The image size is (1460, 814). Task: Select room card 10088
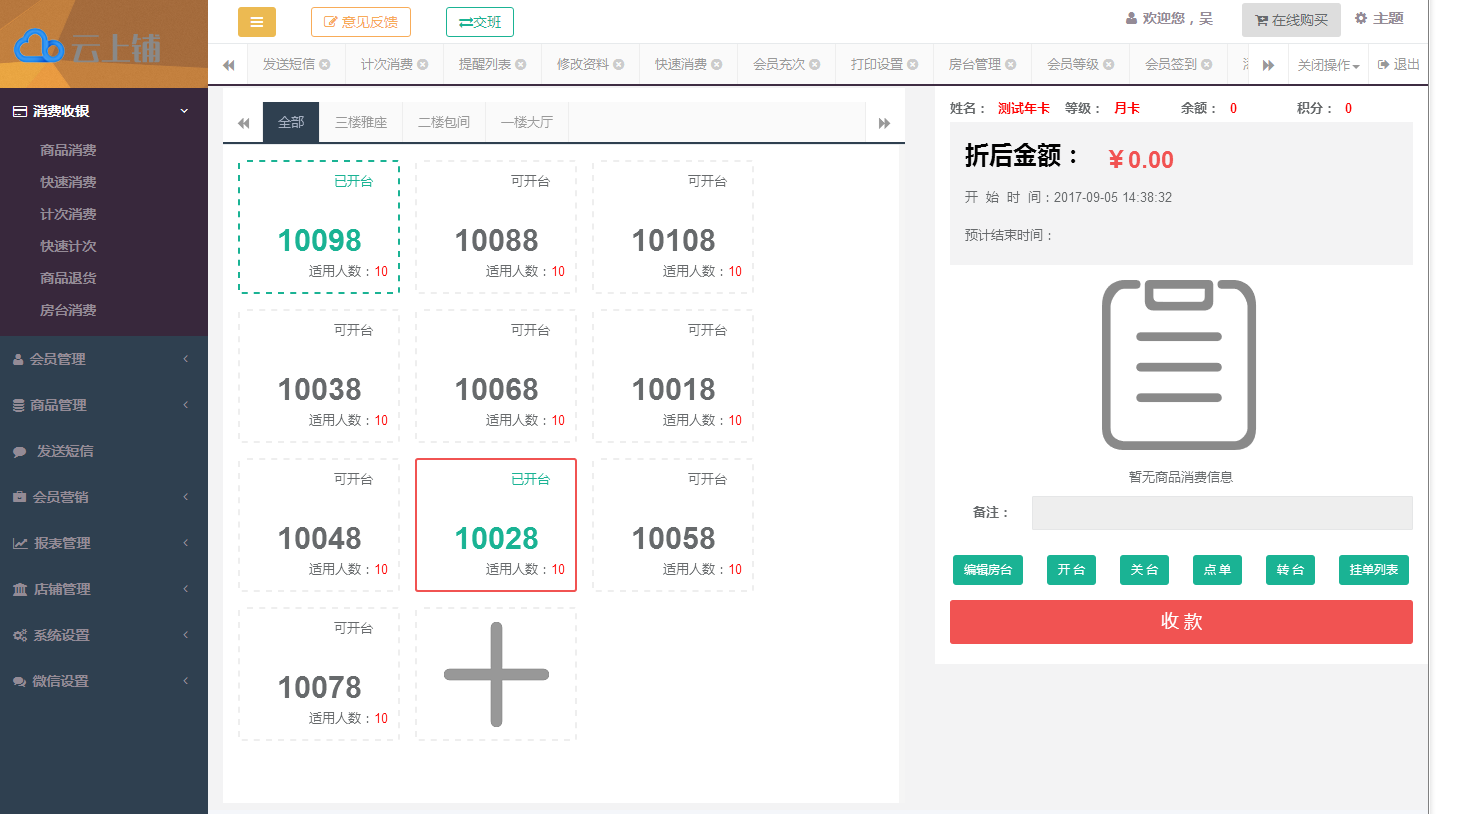click(496, 227)
